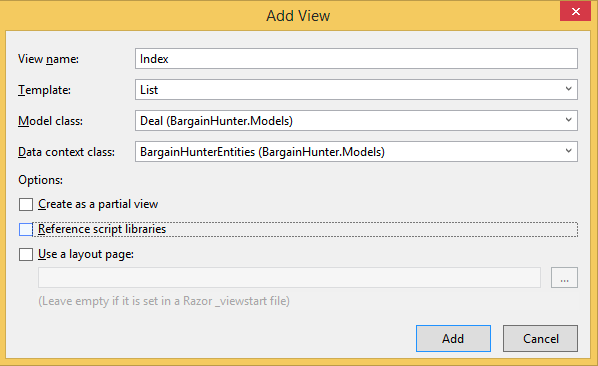
Task: Close the Add View dialog window
Action: click(575, 11)
